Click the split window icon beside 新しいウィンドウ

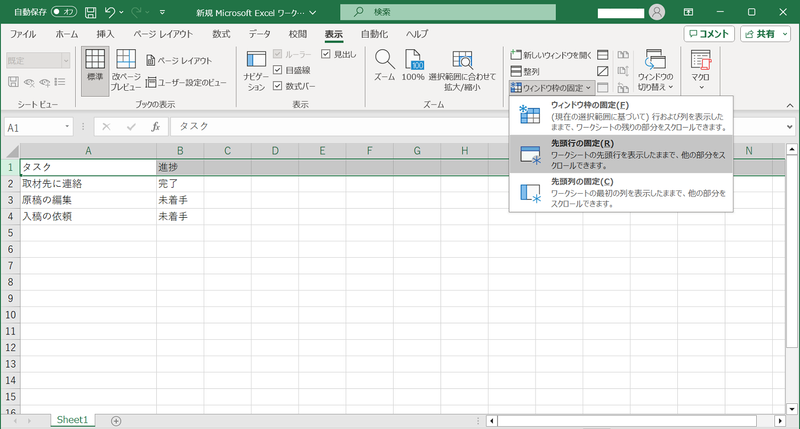pyautogui.click(x=603, y=55)
